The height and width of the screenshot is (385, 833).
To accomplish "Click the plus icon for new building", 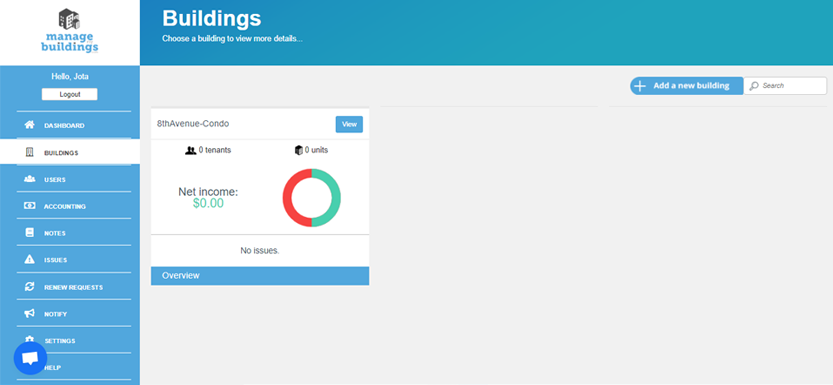I will click(x=640, y=86).
